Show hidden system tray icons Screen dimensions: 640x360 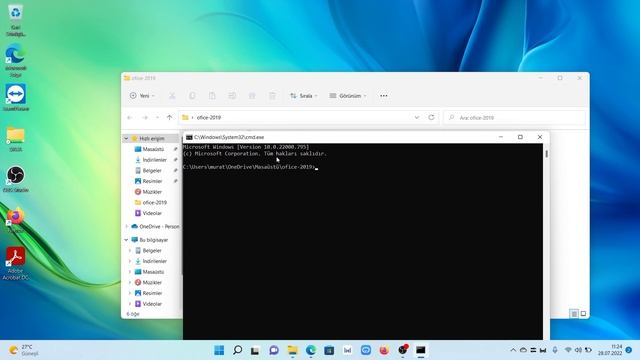tap(513, 350)
